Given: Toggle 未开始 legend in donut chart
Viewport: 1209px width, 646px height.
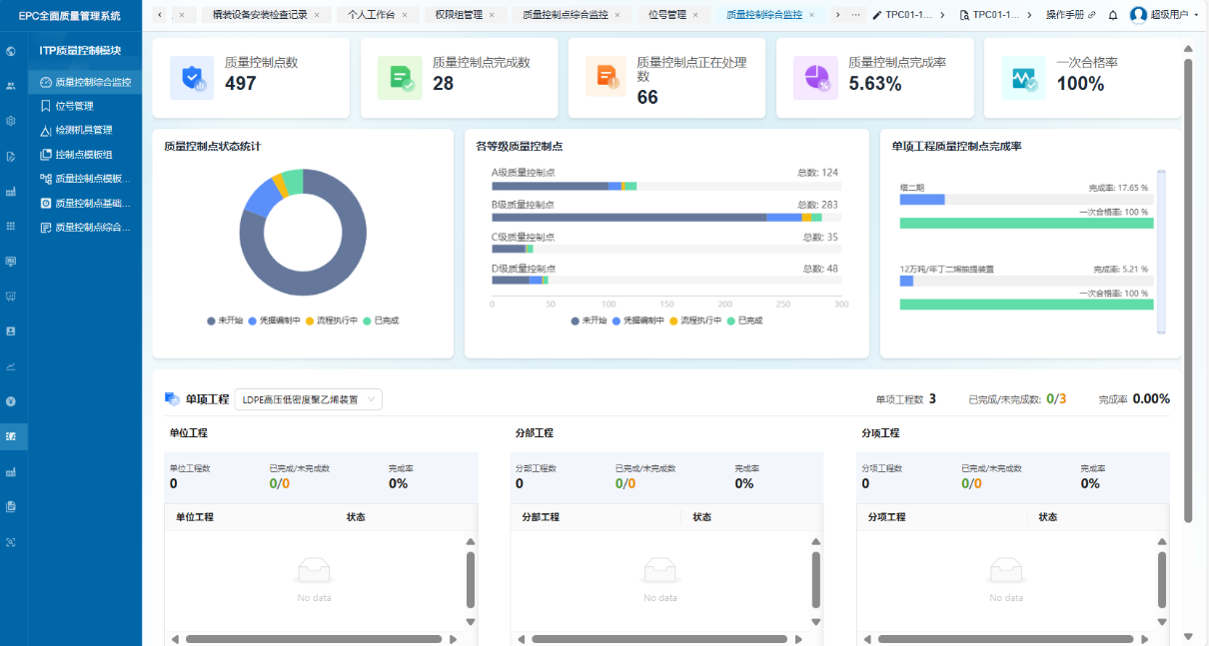Looking at the screenshot, I should 224,321.
